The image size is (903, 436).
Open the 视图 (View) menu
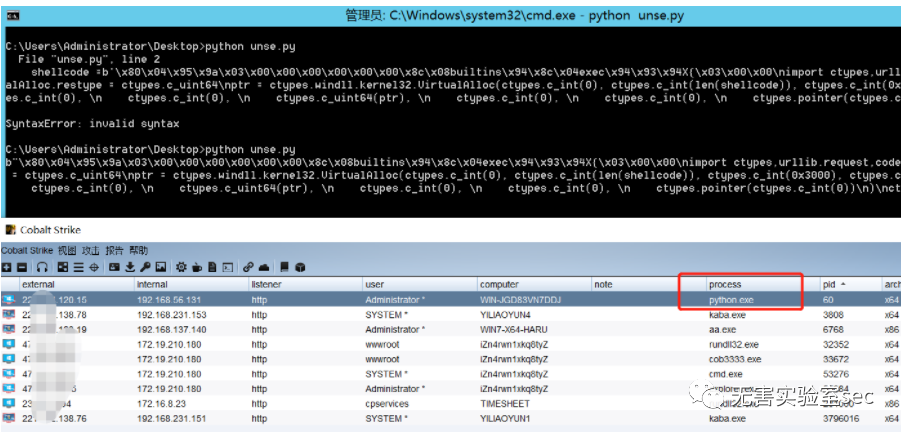pyautogui.click(x=67, y=251)
